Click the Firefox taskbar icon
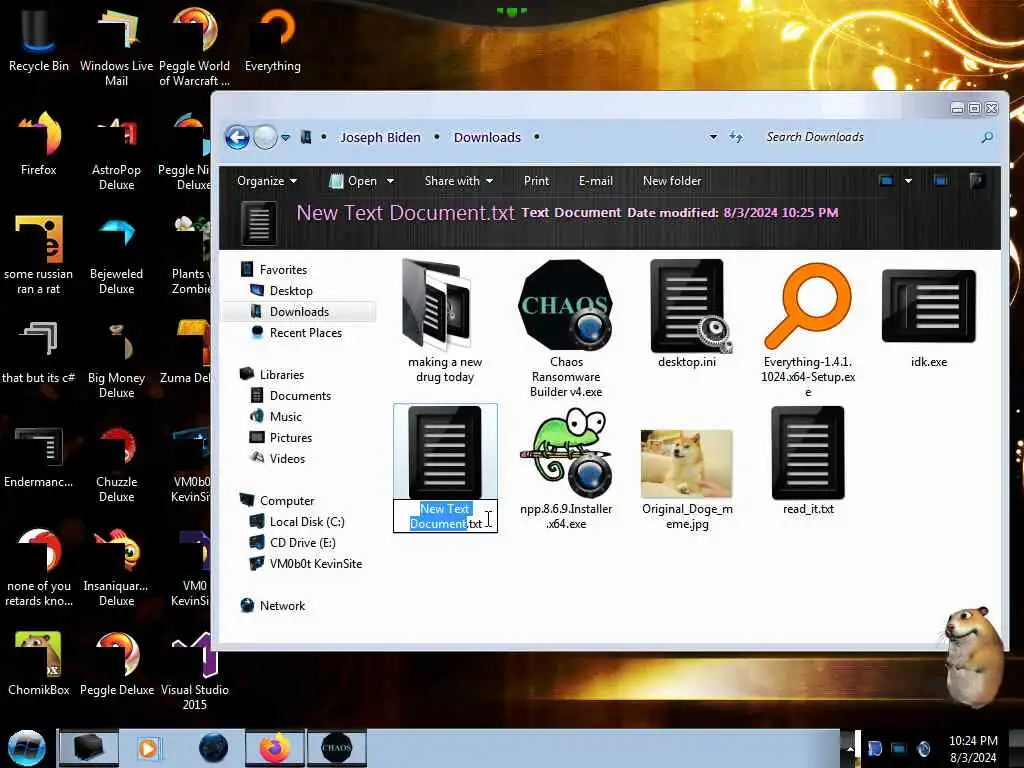The height and width of the screenshot is (768, 1024). (x=275, y=748)
